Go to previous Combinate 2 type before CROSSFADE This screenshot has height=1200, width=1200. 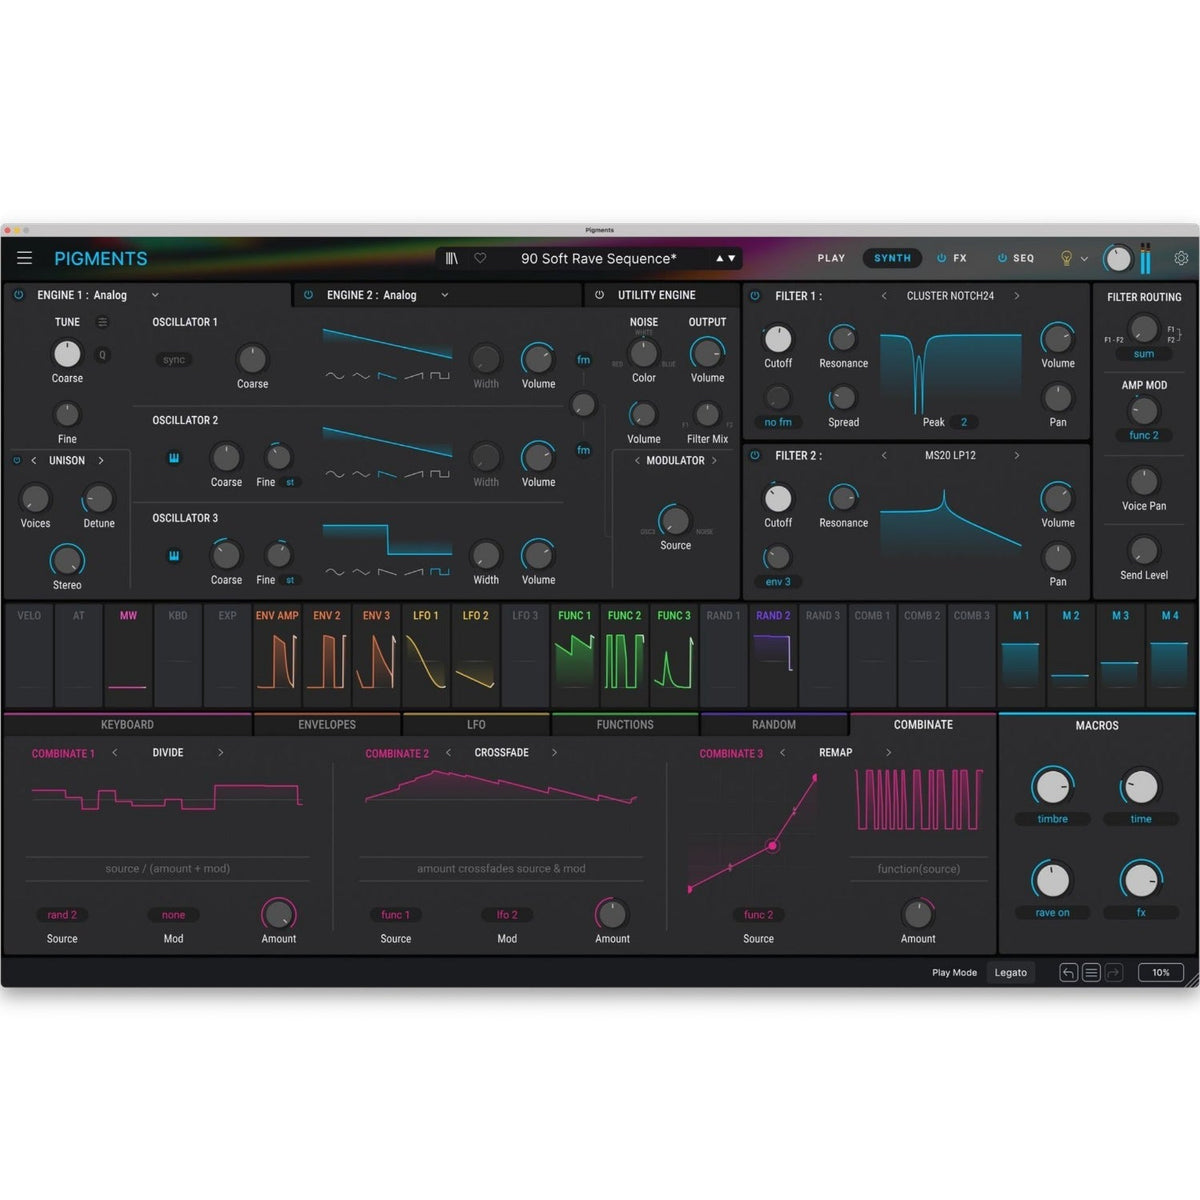coord(448,753)
